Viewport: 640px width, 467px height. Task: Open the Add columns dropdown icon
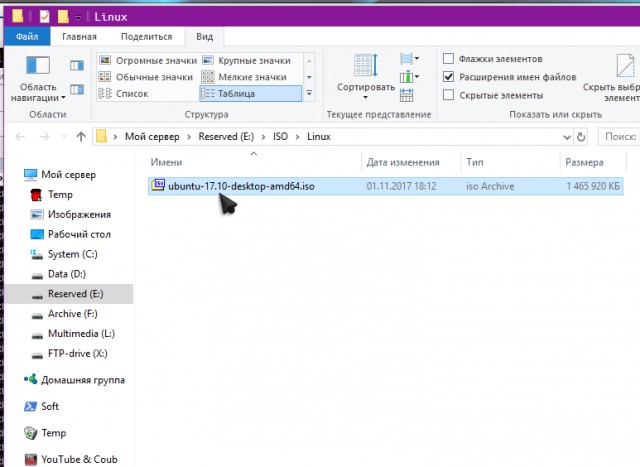pos(409,77)
